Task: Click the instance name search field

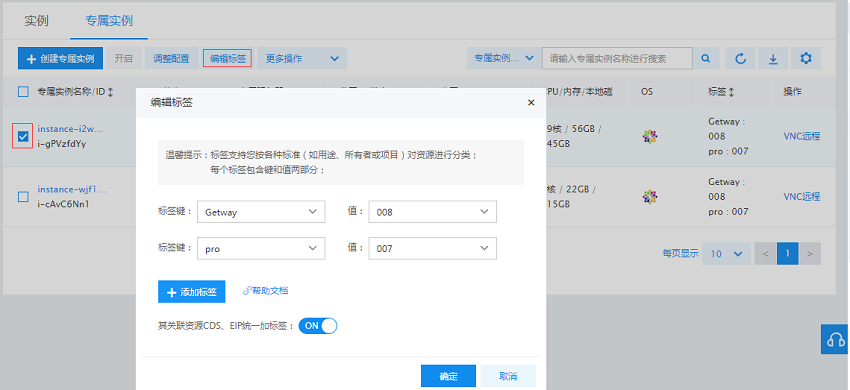Action: pos(617,58)
